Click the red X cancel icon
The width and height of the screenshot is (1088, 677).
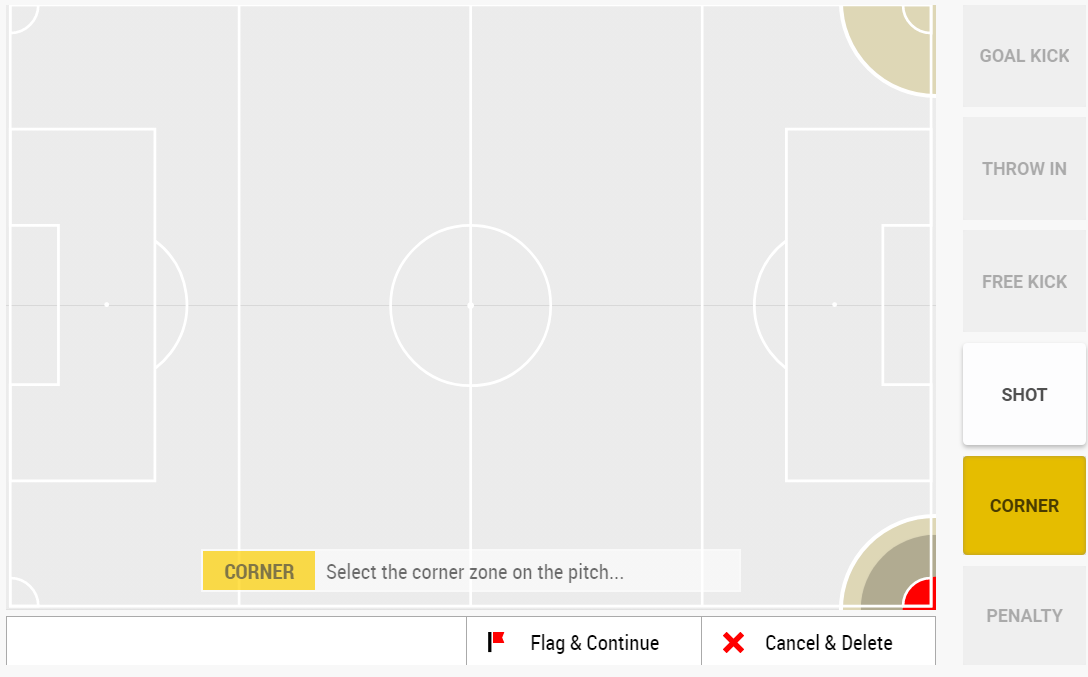pyautogui.click(x=733, y=642)
